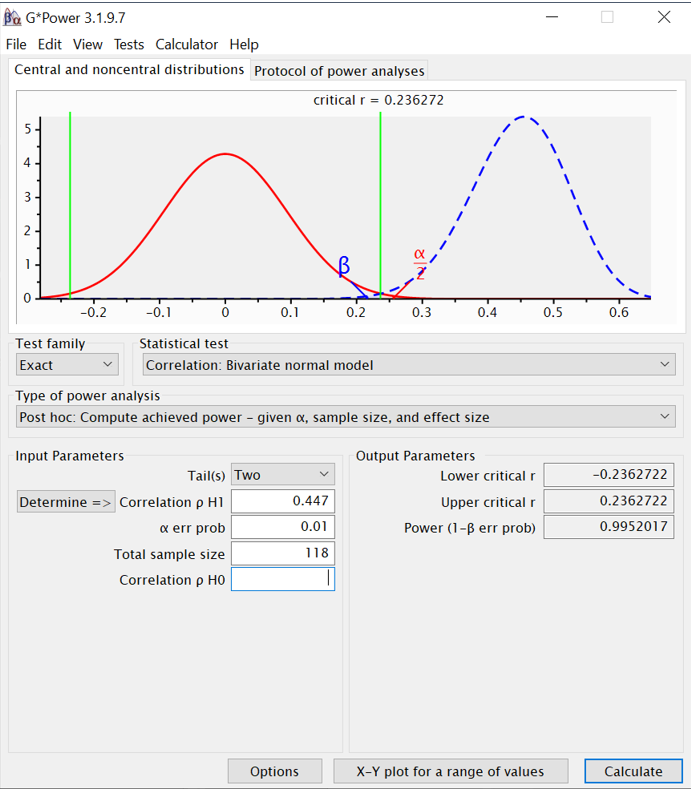The height and width of the screenshot is (792, 695).
Task: Click the Determine => button
Action: (x=66, y=502)
